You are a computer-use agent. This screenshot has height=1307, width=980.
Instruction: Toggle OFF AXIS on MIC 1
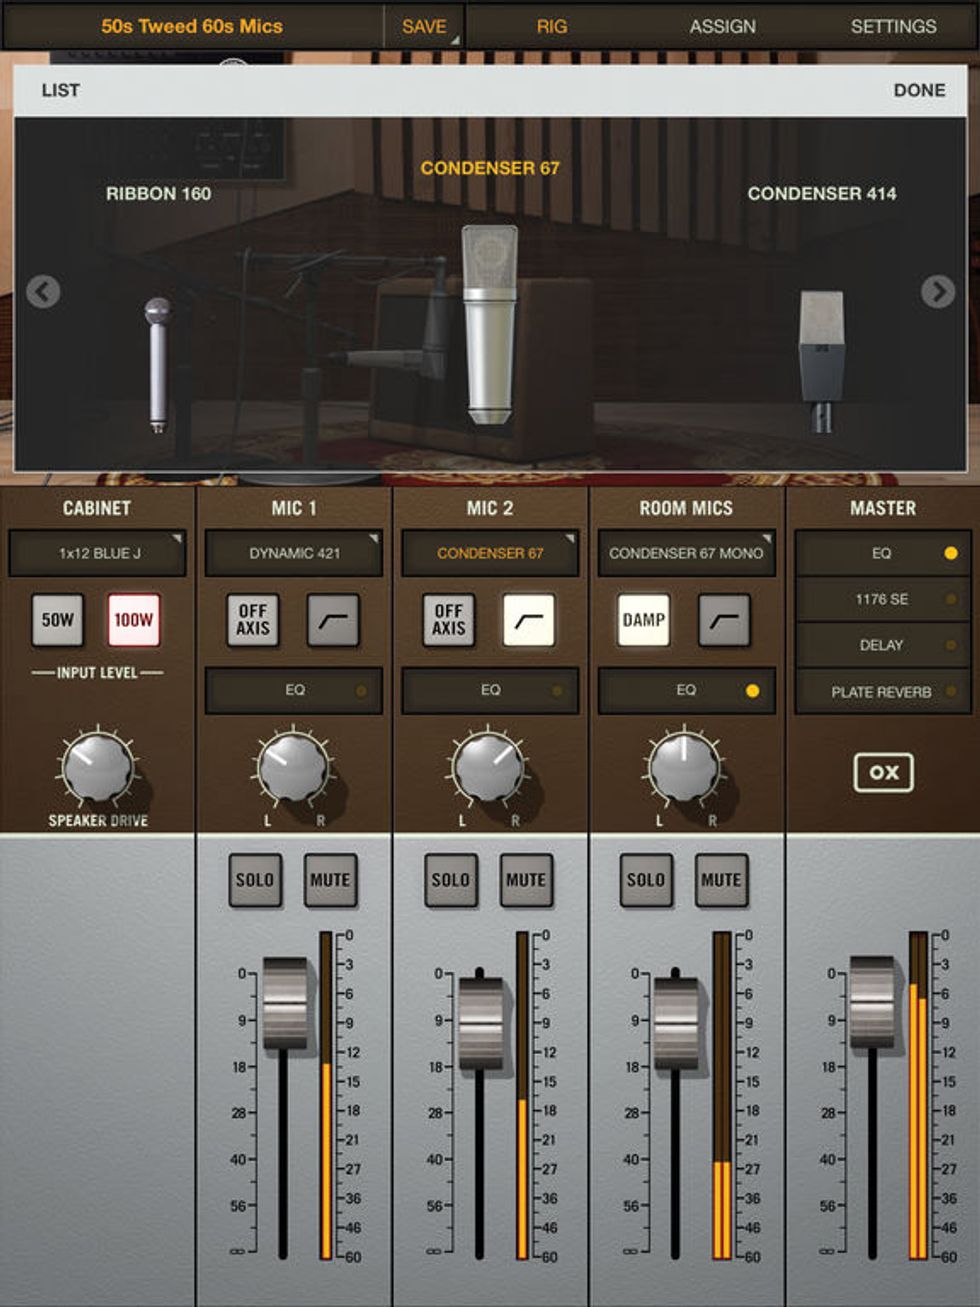point(252,620)
